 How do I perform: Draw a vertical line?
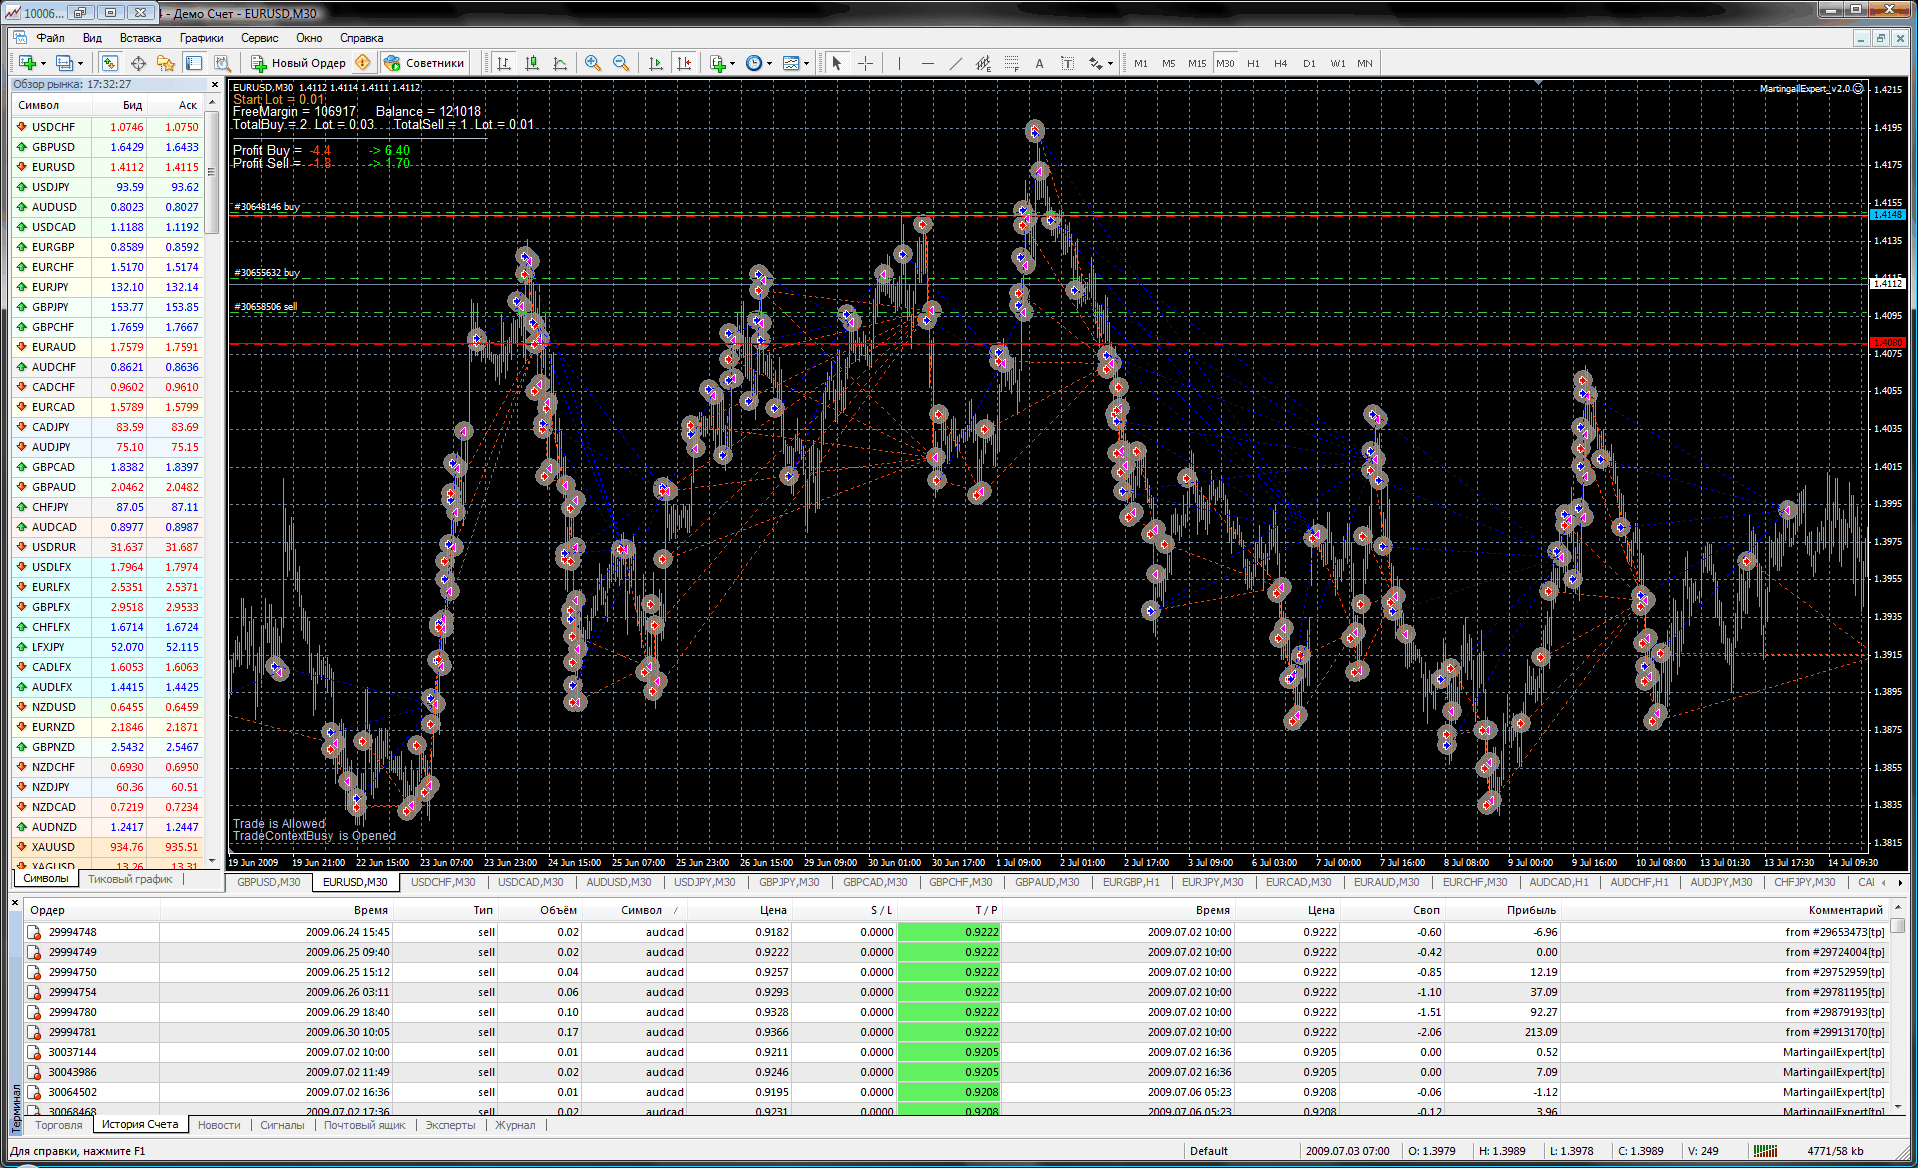pos(899,63)
